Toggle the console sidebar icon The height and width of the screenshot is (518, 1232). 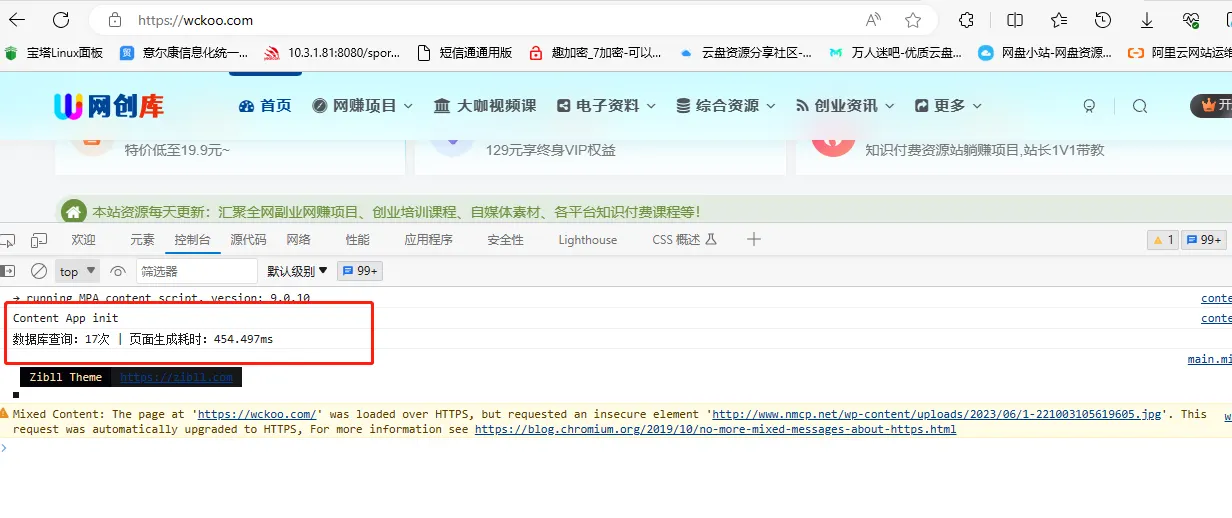[8, 271]
